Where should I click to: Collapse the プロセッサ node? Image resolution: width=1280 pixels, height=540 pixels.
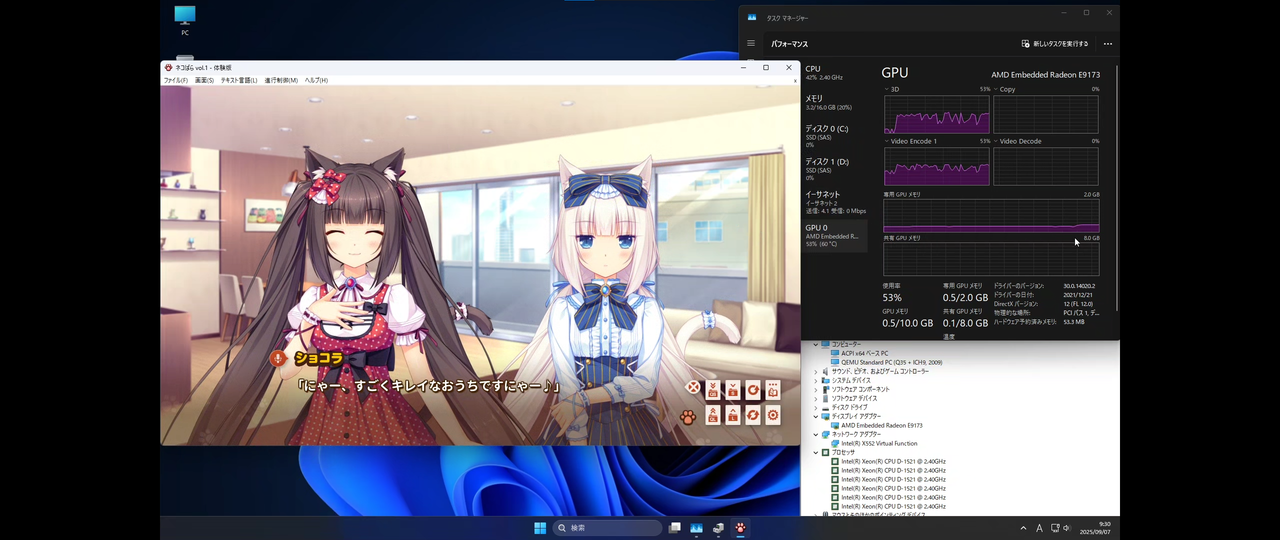point(815,452)
